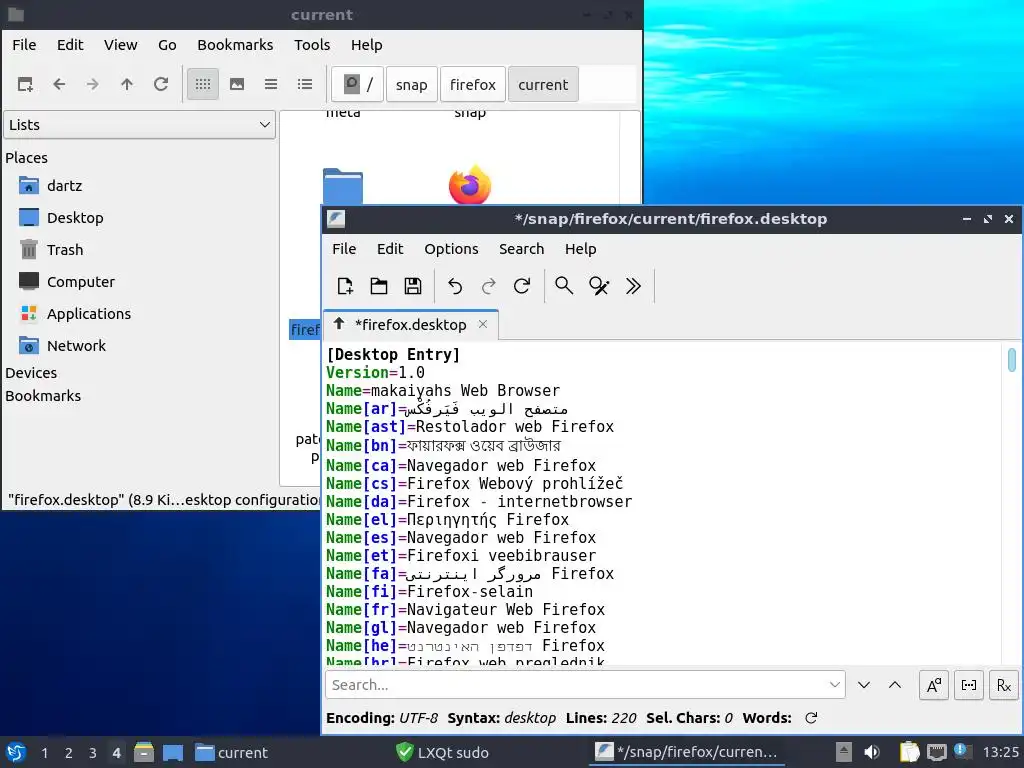This screenshot has height=768, width=1024.
Task: Open a file using FeatherPad folder icon
Action: pyautogui.click(x=379, y=286)
